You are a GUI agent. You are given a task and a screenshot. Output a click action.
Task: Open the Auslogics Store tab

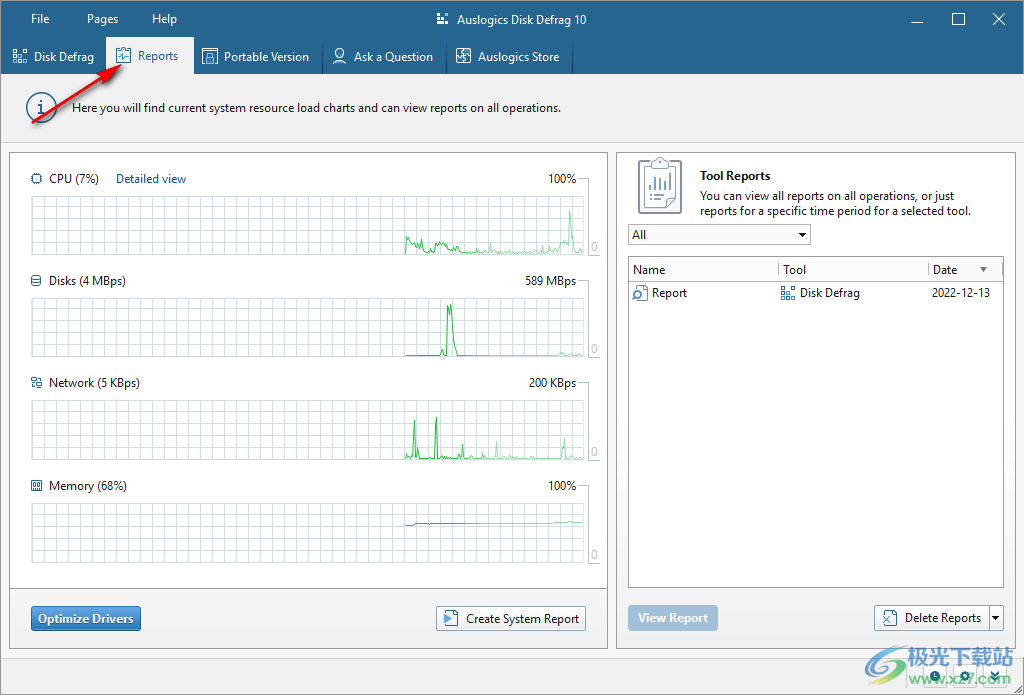coord(508,57)
